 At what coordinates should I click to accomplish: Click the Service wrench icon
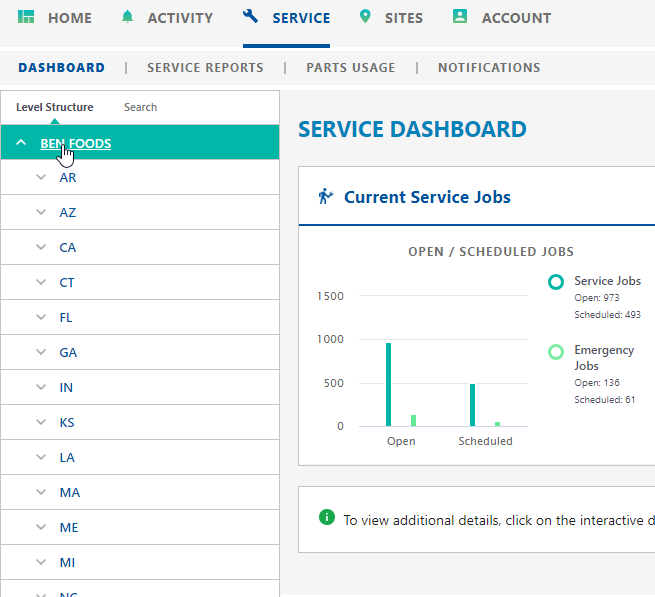tap(251, 17)
